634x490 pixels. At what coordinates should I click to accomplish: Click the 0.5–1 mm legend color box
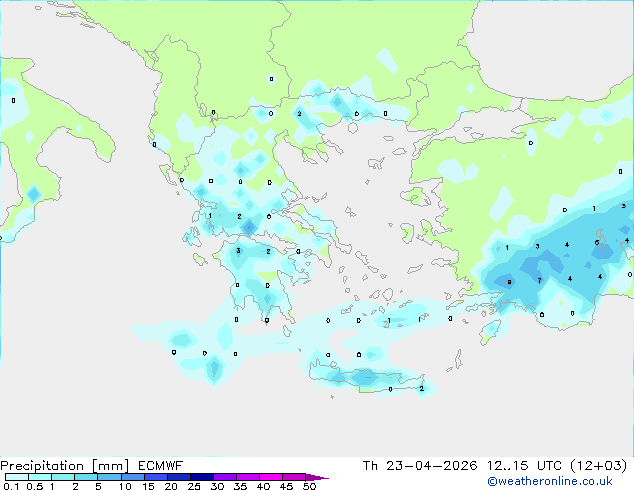pos(40,477)
